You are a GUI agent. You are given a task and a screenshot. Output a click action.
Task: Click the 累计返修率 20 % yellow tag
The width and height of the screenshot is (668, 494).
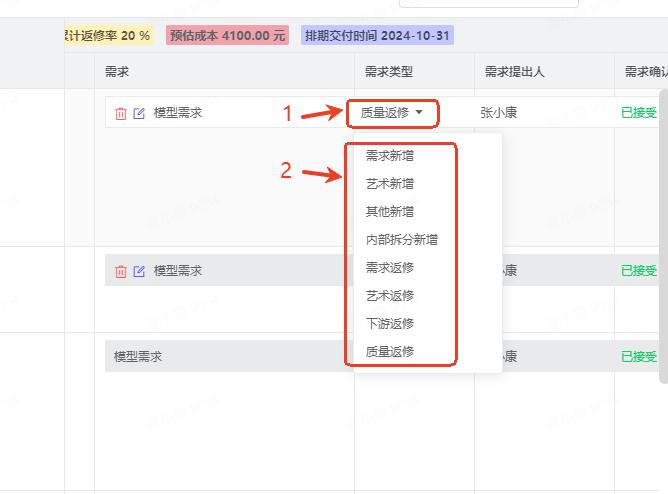109,35
